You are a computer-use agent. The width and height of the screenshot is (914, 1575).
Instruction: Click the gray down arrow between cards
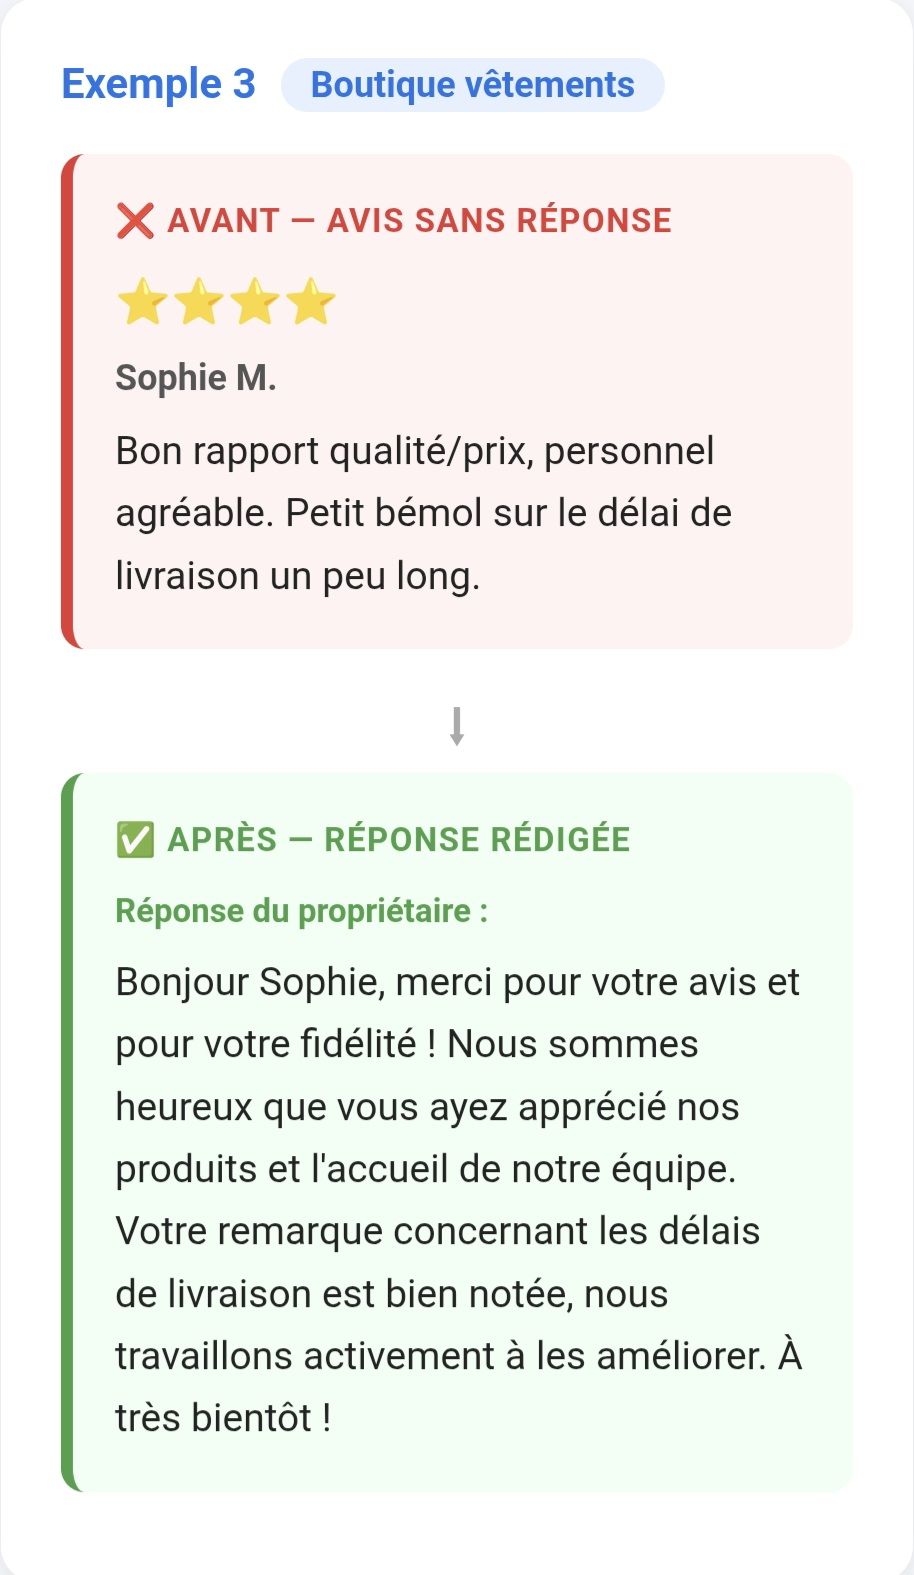[457, 727]
